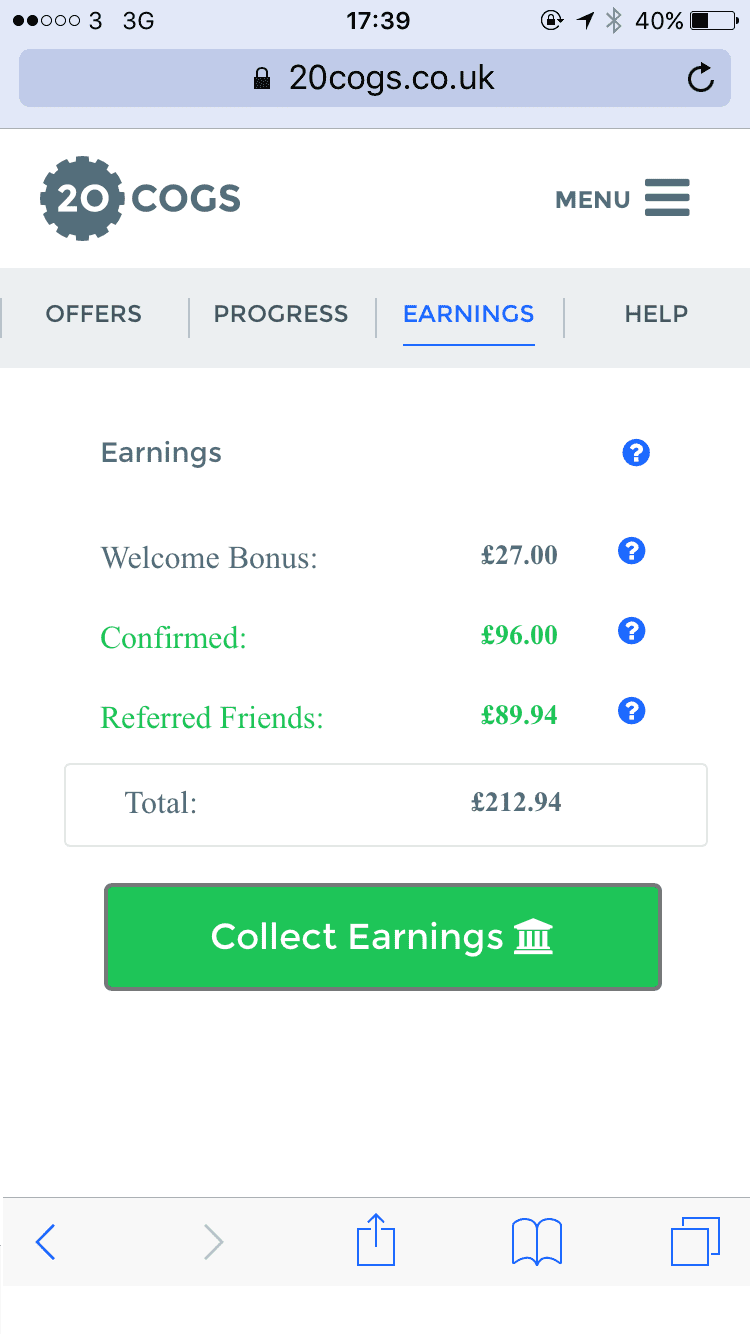Click the help icon beside Earnings heading

[x=636, y=453]
